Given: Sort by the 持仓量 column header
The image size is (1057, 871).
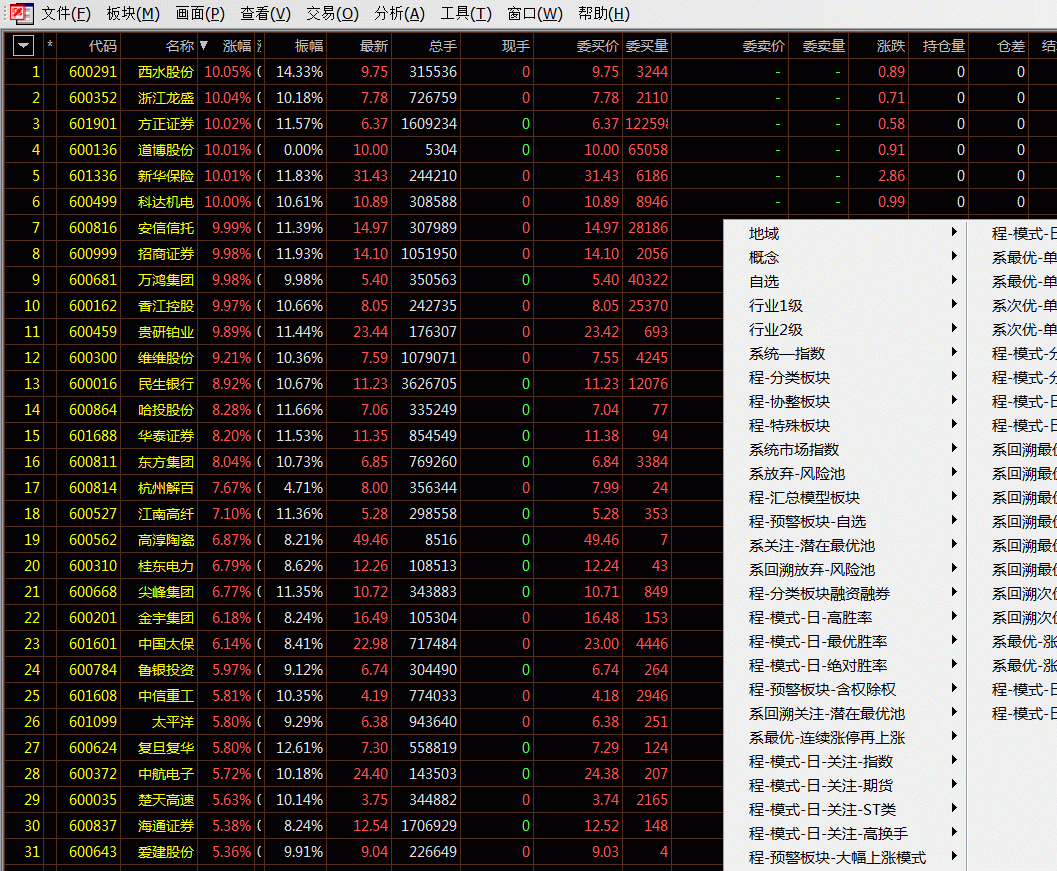Looking at the screenshot, I should 944,46.
